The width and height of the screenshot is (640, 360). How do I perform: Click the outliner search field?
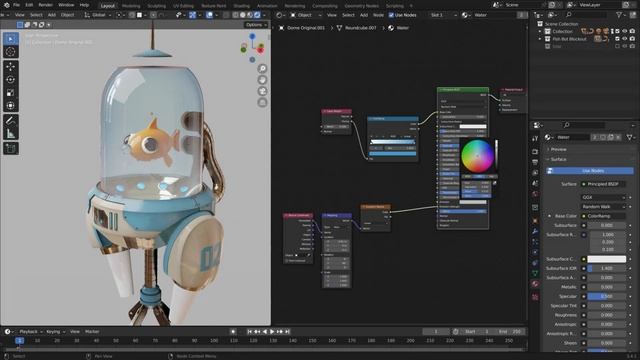click(586, 15)
